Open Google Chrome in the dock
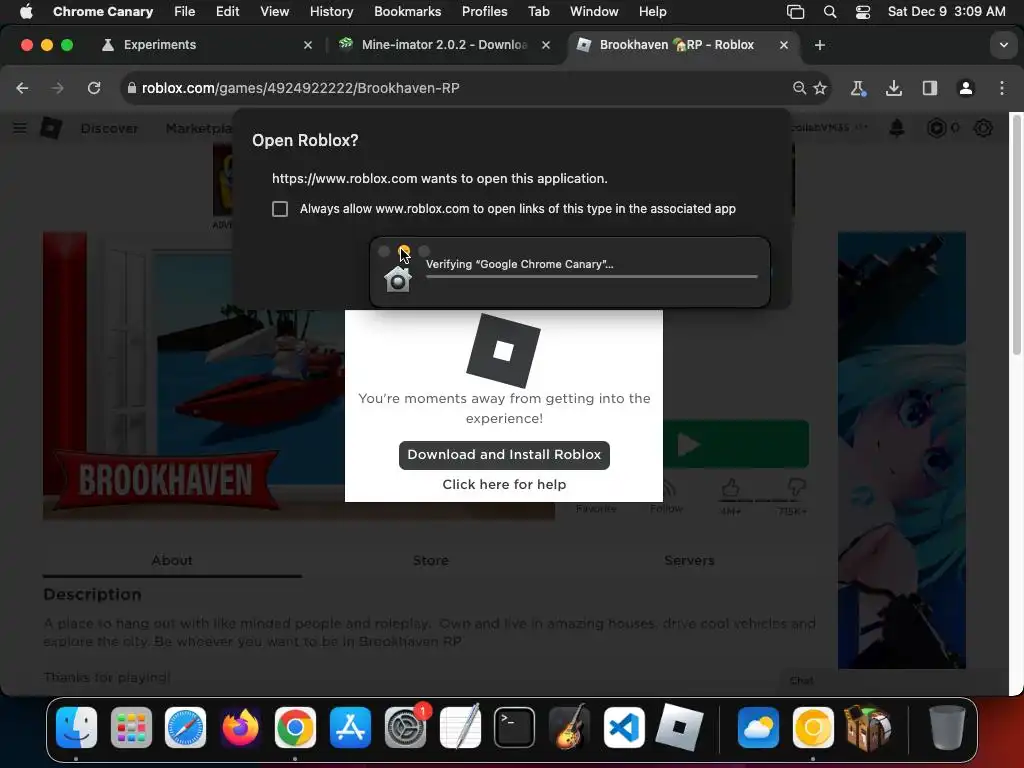Screen dimensions: 1024x768 [x=295, y=727]
